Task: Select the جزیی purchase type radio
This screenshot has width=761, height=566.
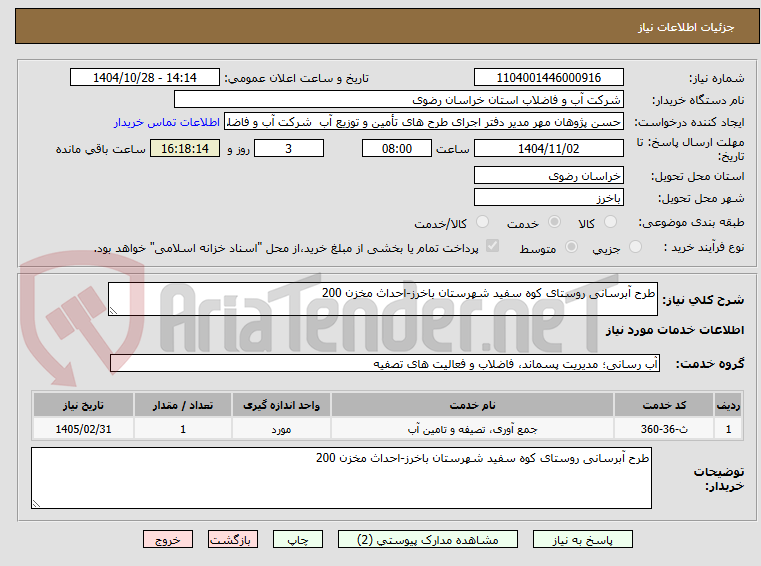Action: [635, 247]
